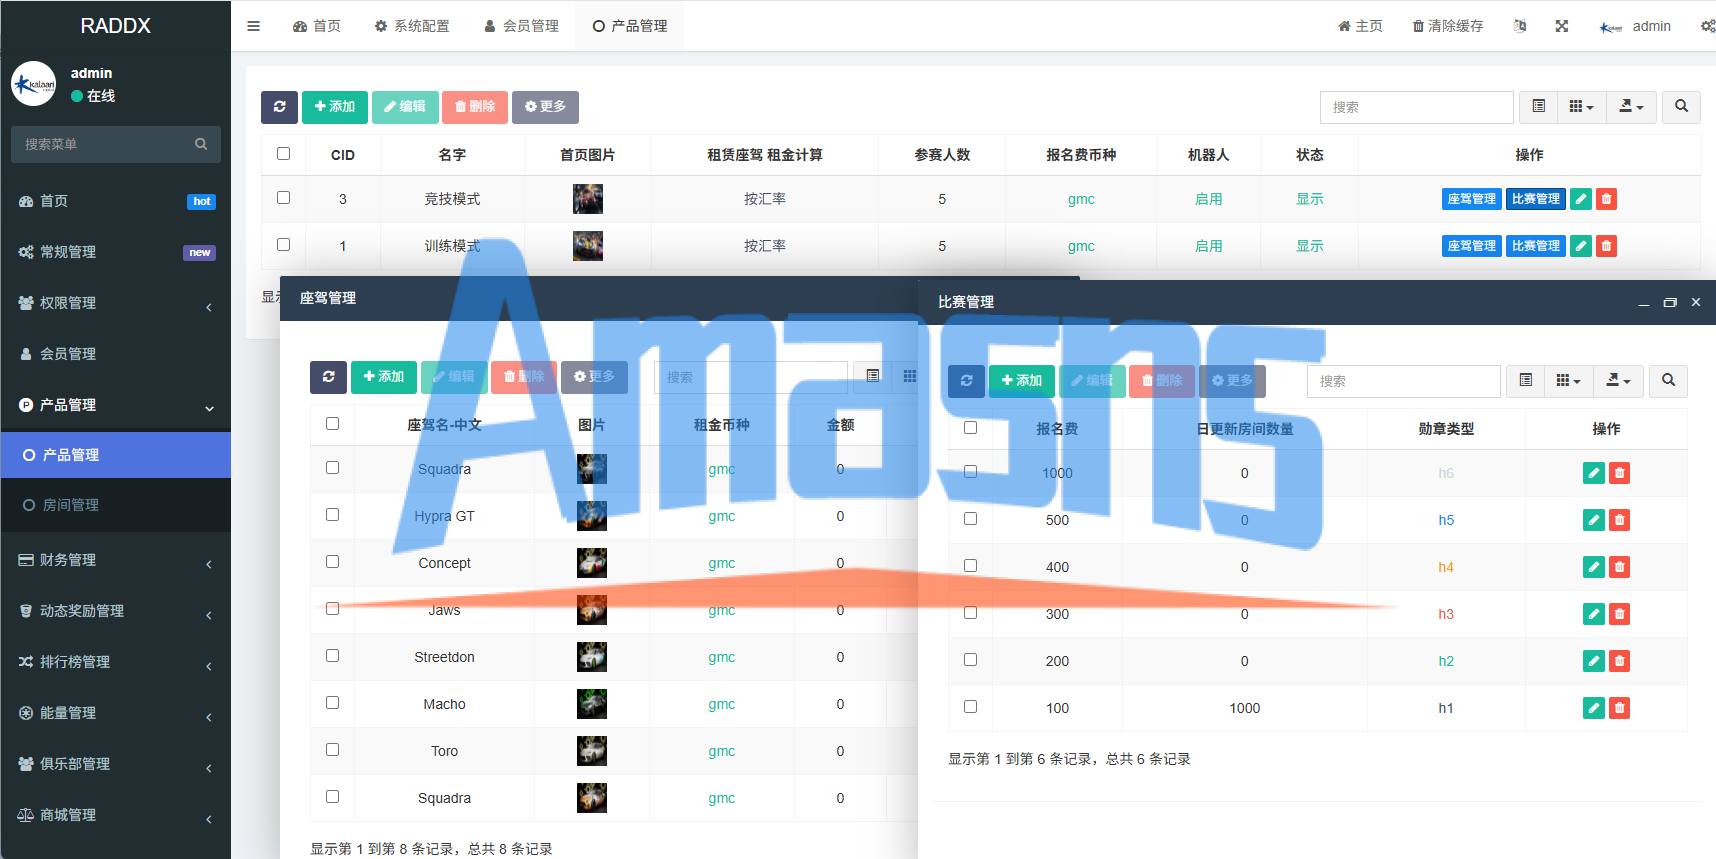Screen dimensions: 1716x859
Task: Open 常规管理 in sidebar
Action: tap(116, 252)
